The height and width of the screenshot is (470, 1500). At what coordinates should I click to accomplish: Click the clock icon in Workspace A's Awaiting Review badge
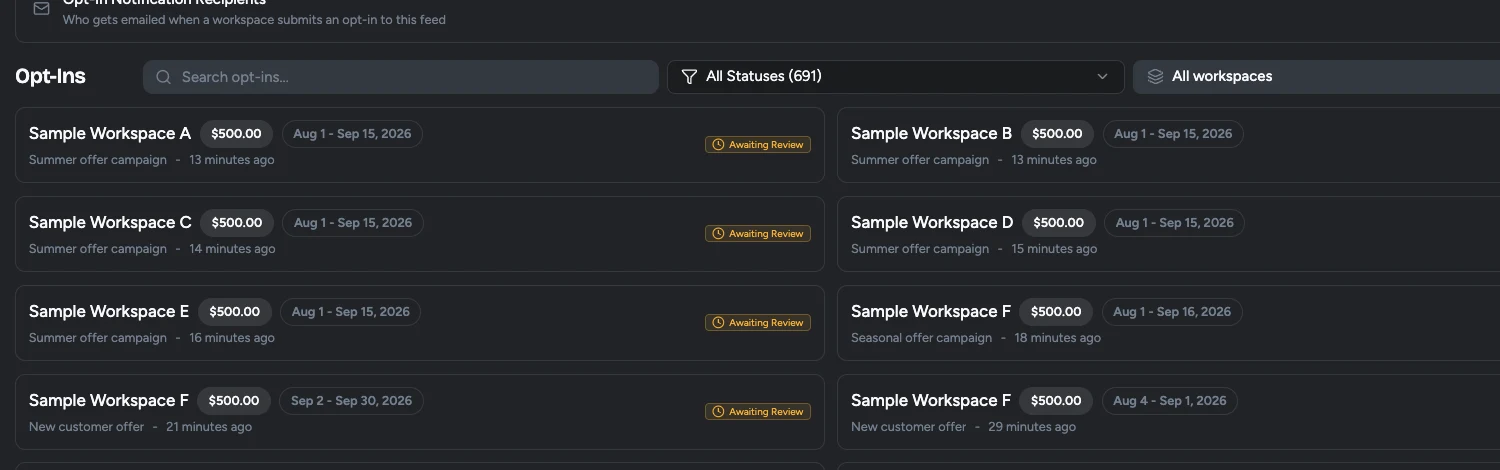pyautogui.click(x=717, y=145)
